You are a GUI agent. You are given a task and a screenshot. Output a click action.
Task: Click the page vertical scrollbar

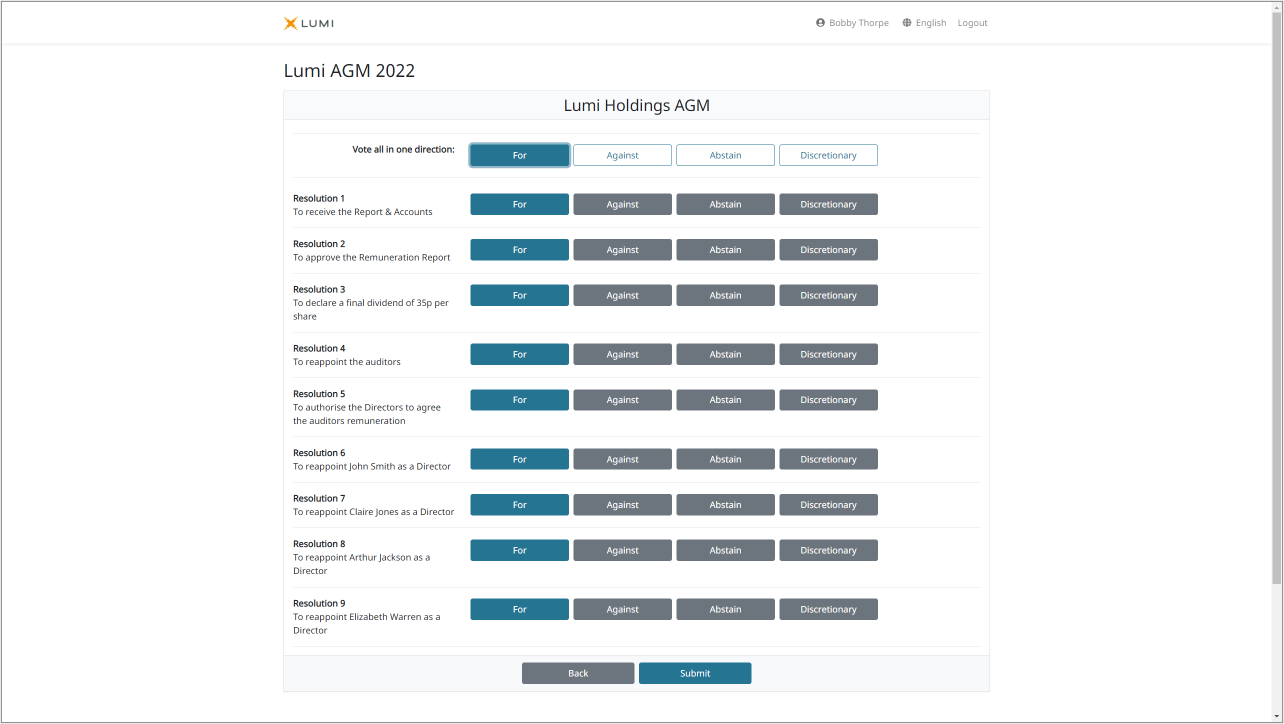point(1277,300)
